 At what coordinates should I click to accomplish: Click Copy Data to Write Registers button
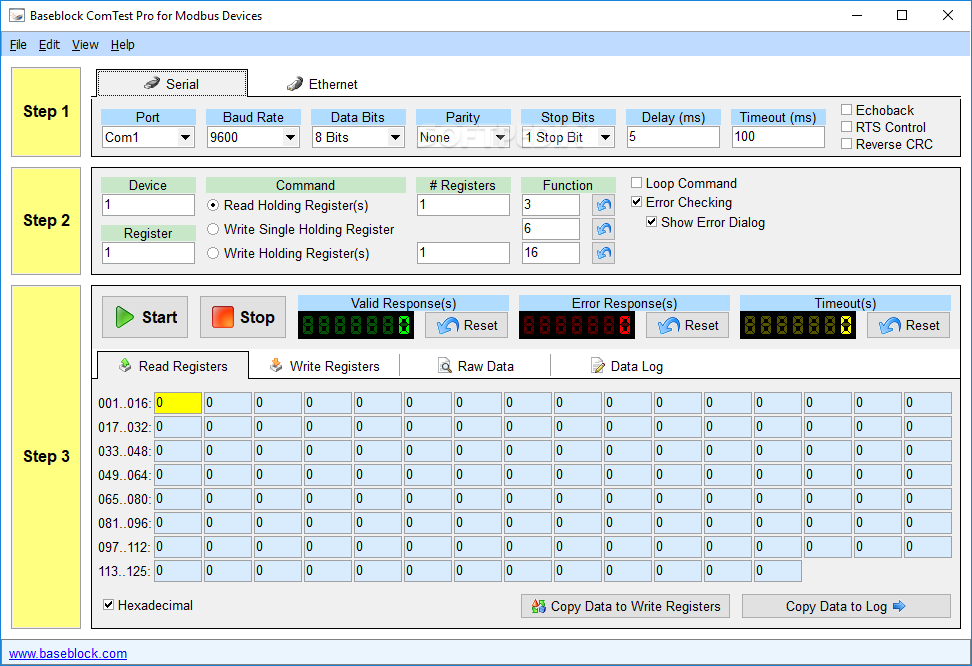click(x=625, y=606)
